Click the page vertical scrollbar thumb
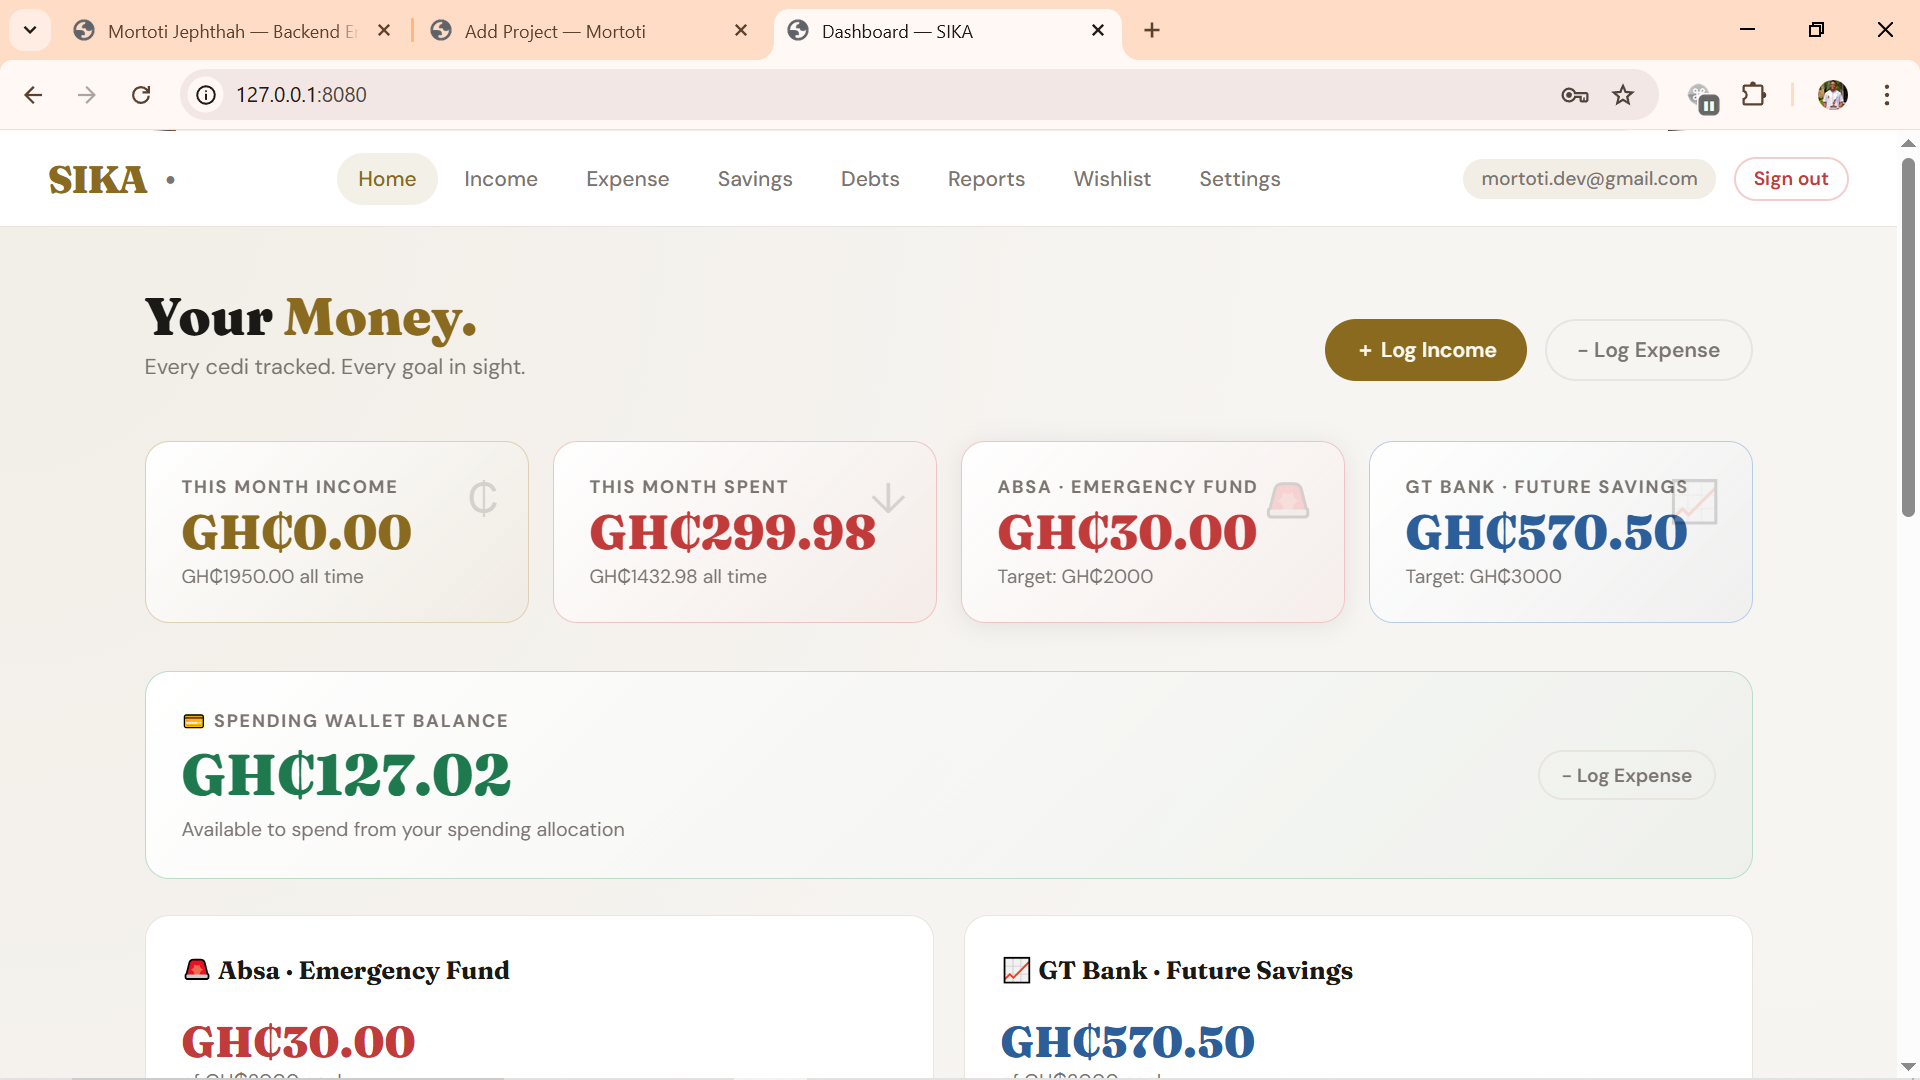 pyautogui.click(x=1908, y=335)
